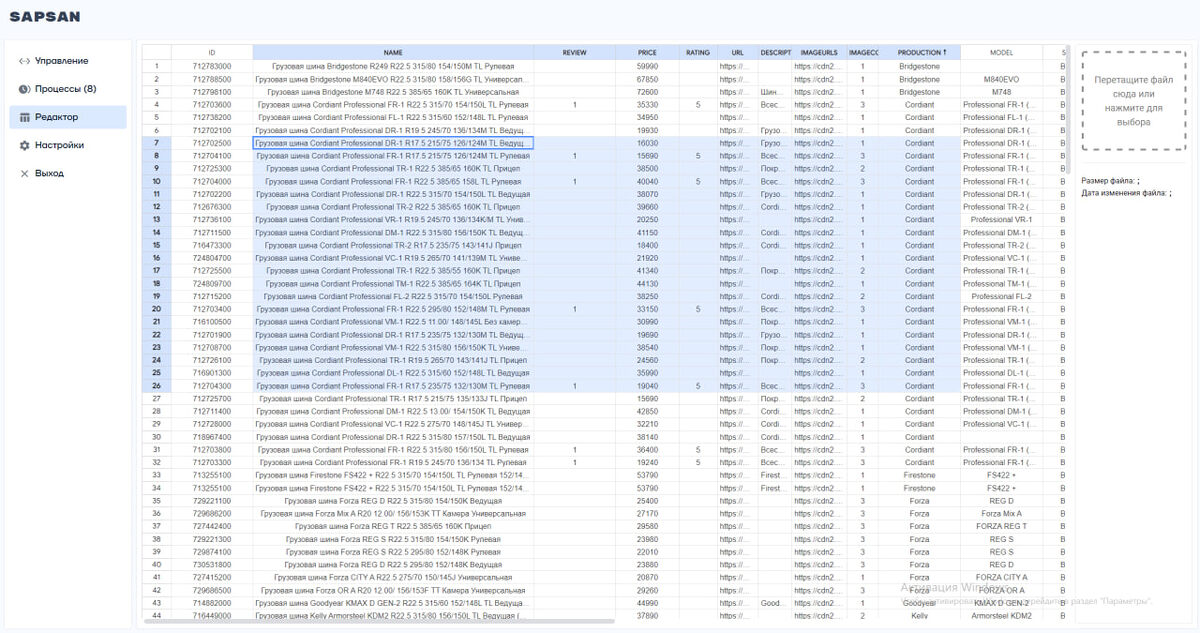The height and width of the screenshot is (633, 1200).
Task: Click ID cell 718967400
Action: (x=212, y=437)
